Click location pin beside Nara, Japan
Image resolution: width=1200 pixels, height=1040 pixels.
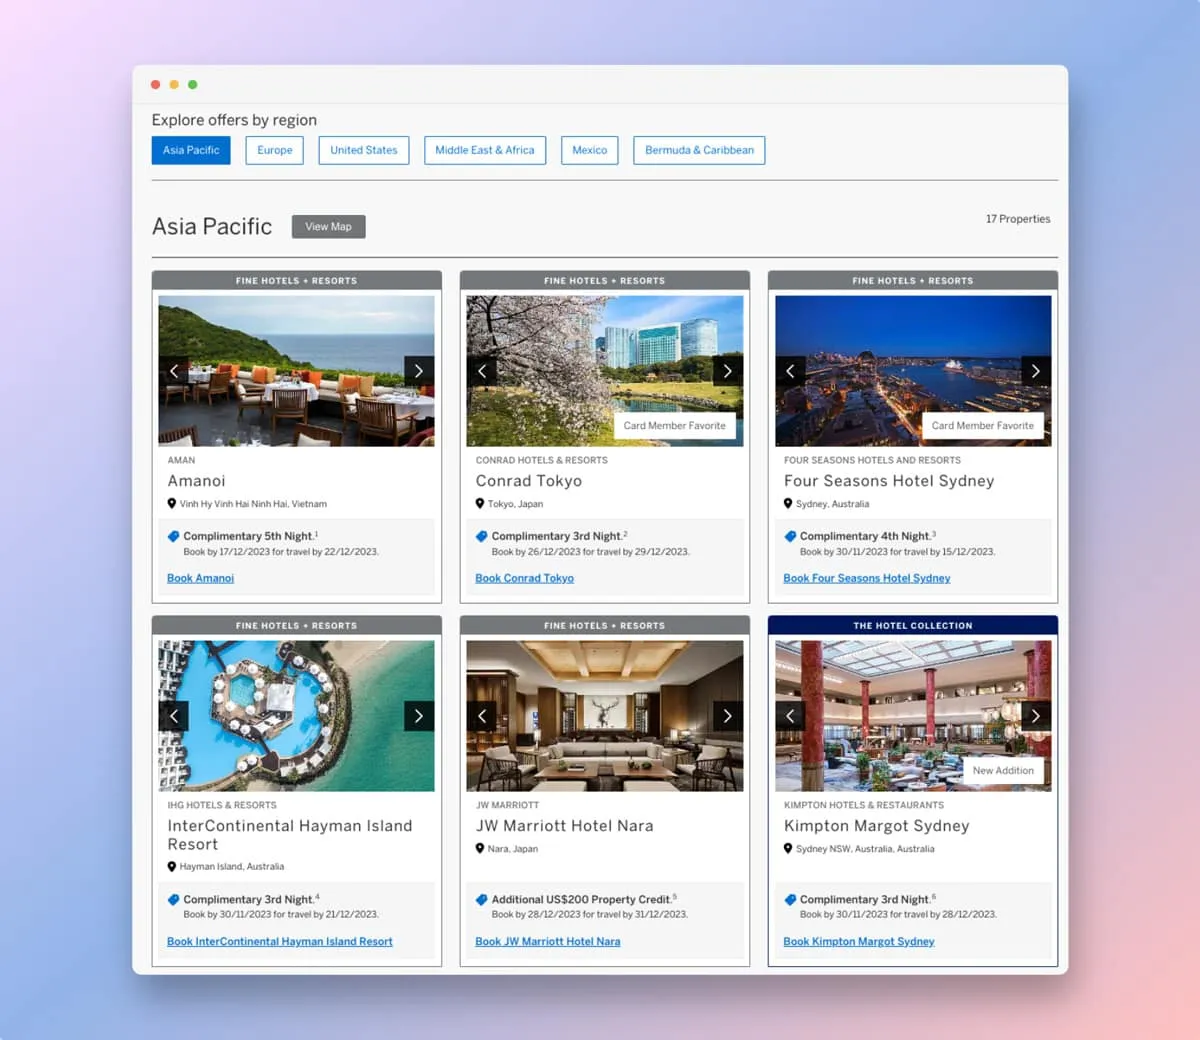coord(480,849)
